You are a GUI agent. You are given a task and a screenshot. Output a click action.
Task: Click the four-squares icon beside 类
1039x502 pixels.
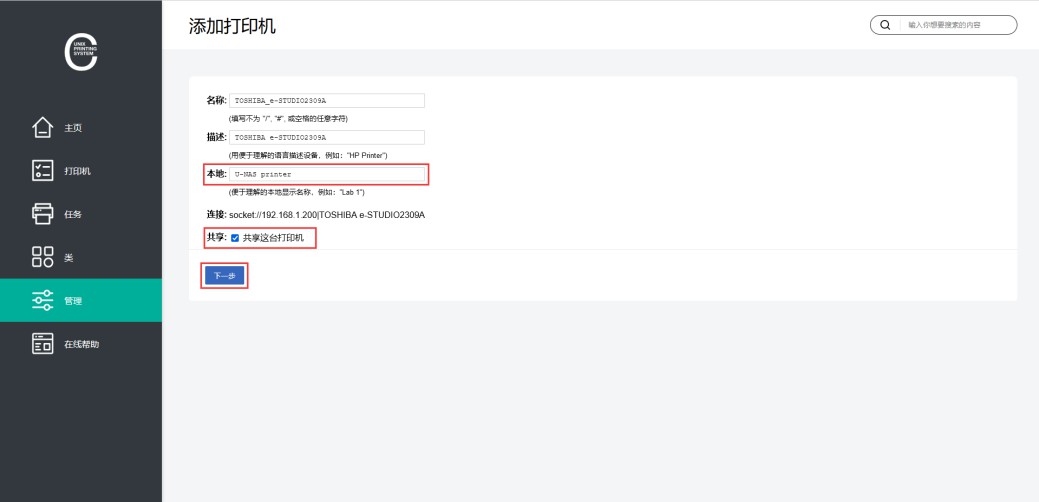click(42, 257)
